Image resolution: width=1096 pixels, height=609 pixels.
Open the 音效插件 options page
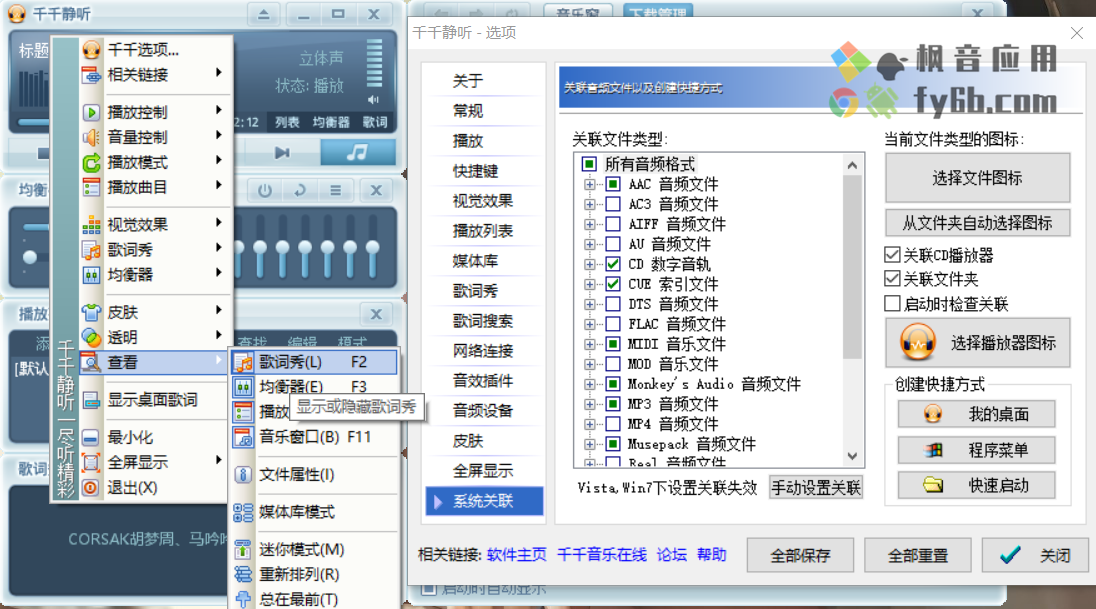(x=484, y=381)
